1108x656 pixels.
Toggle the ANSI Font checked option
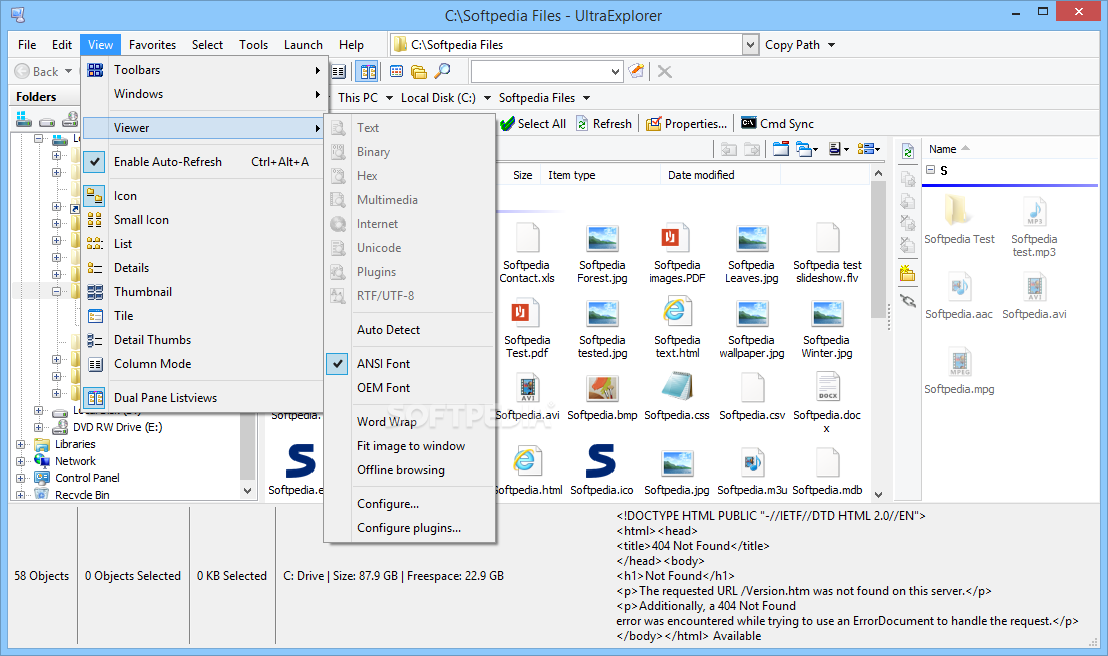tap(410, 363)
